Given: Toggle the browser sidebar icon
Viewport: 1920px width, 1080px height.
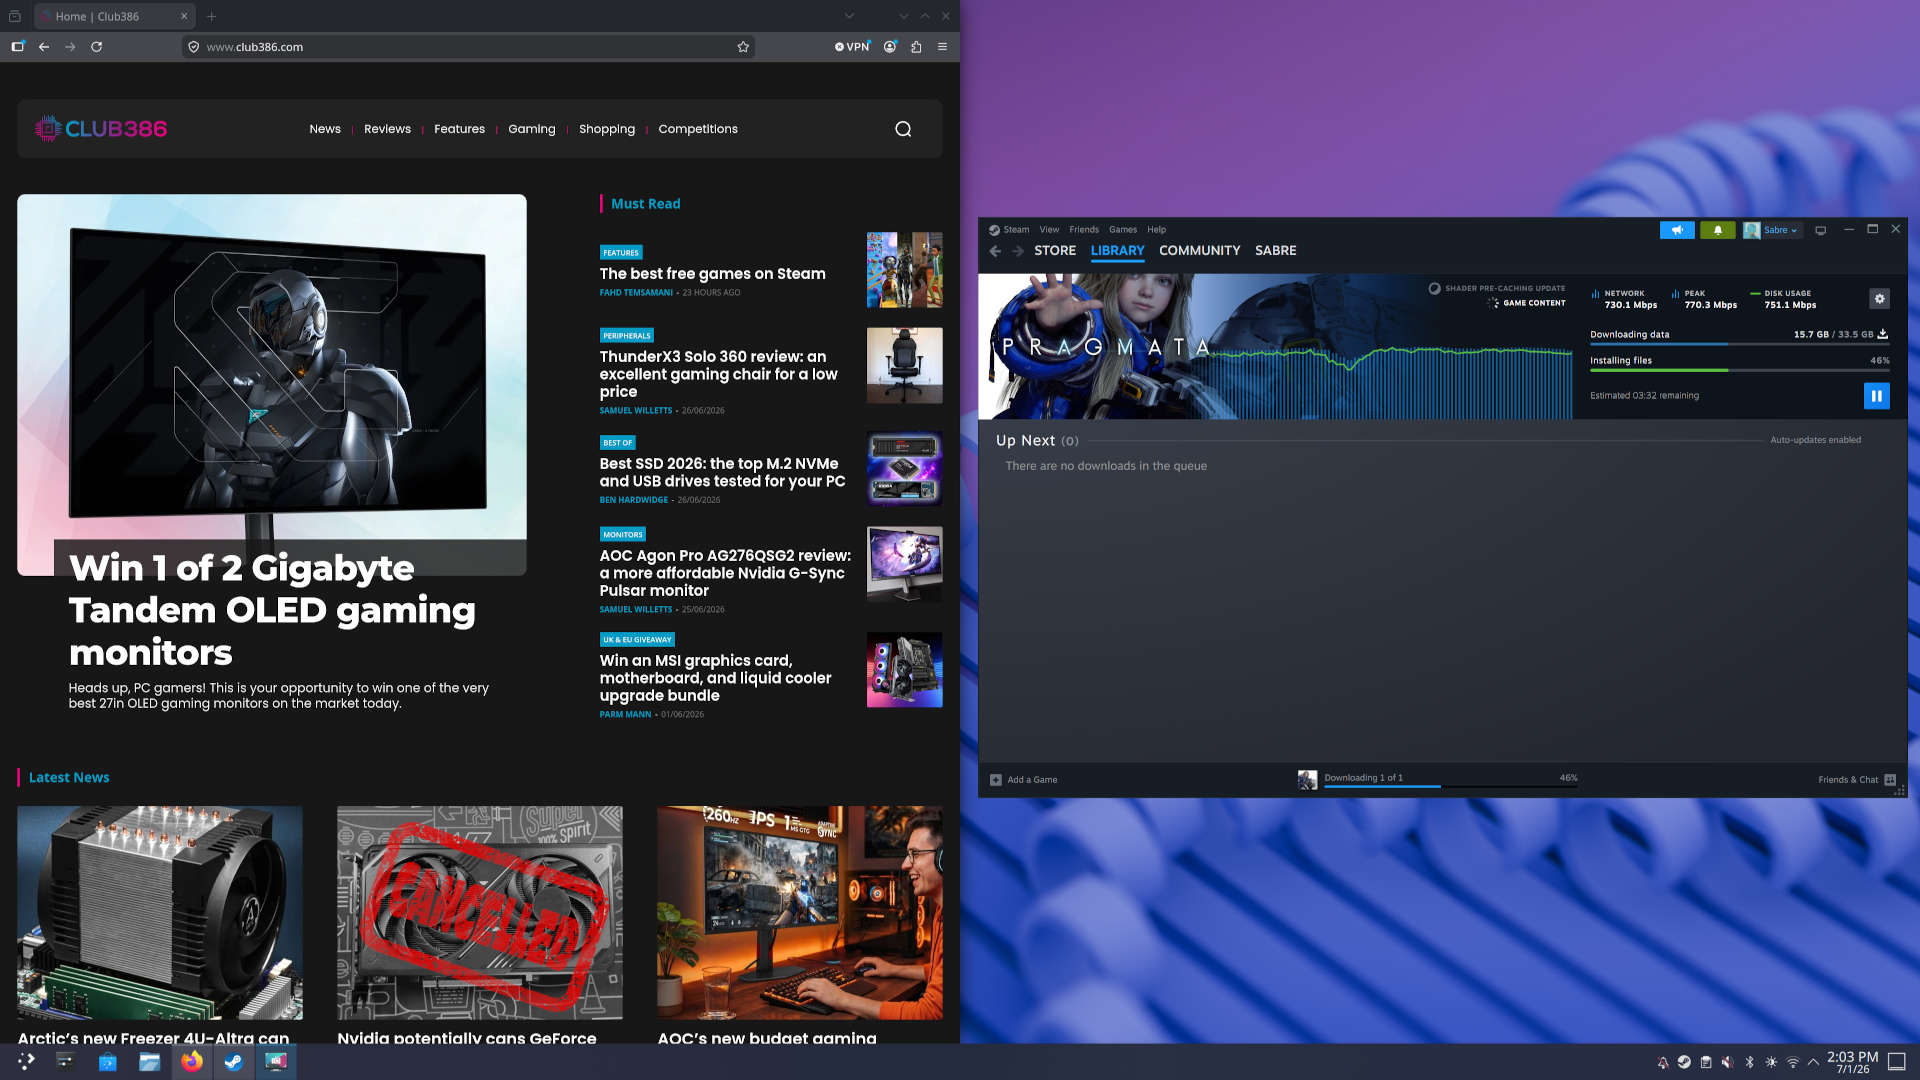Looking at the screenshot, I should pyautogui.click(x=18, y=47).
